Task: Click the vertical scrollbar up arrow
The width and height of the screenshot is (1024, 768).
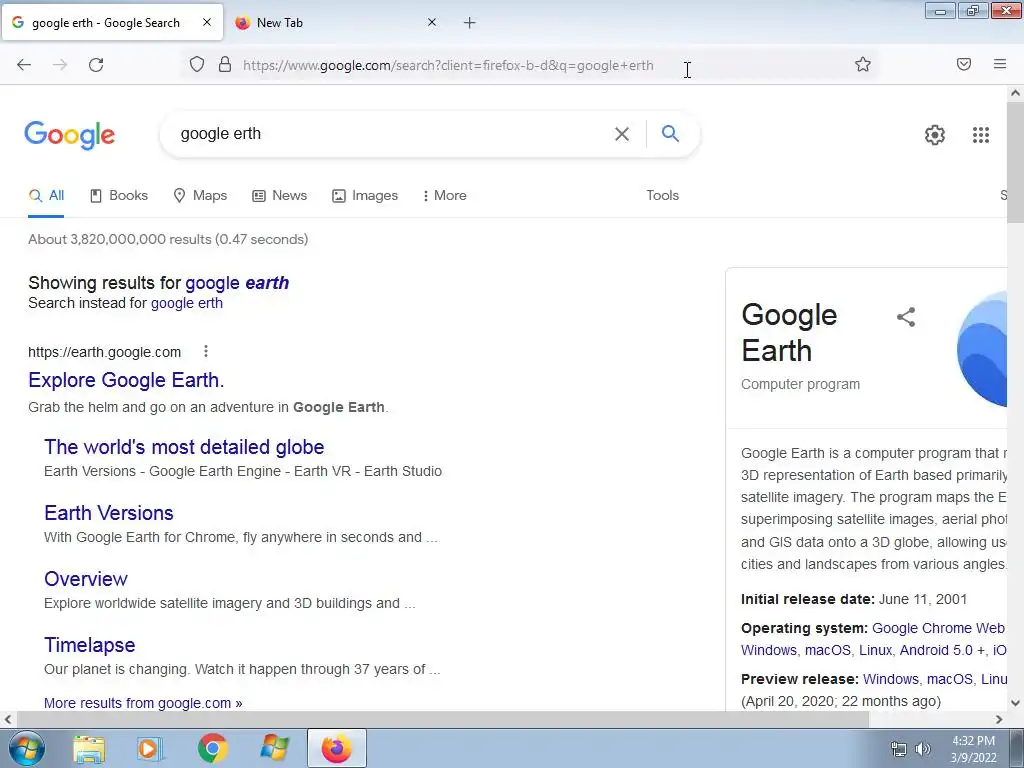Action: click(1015, 93)
